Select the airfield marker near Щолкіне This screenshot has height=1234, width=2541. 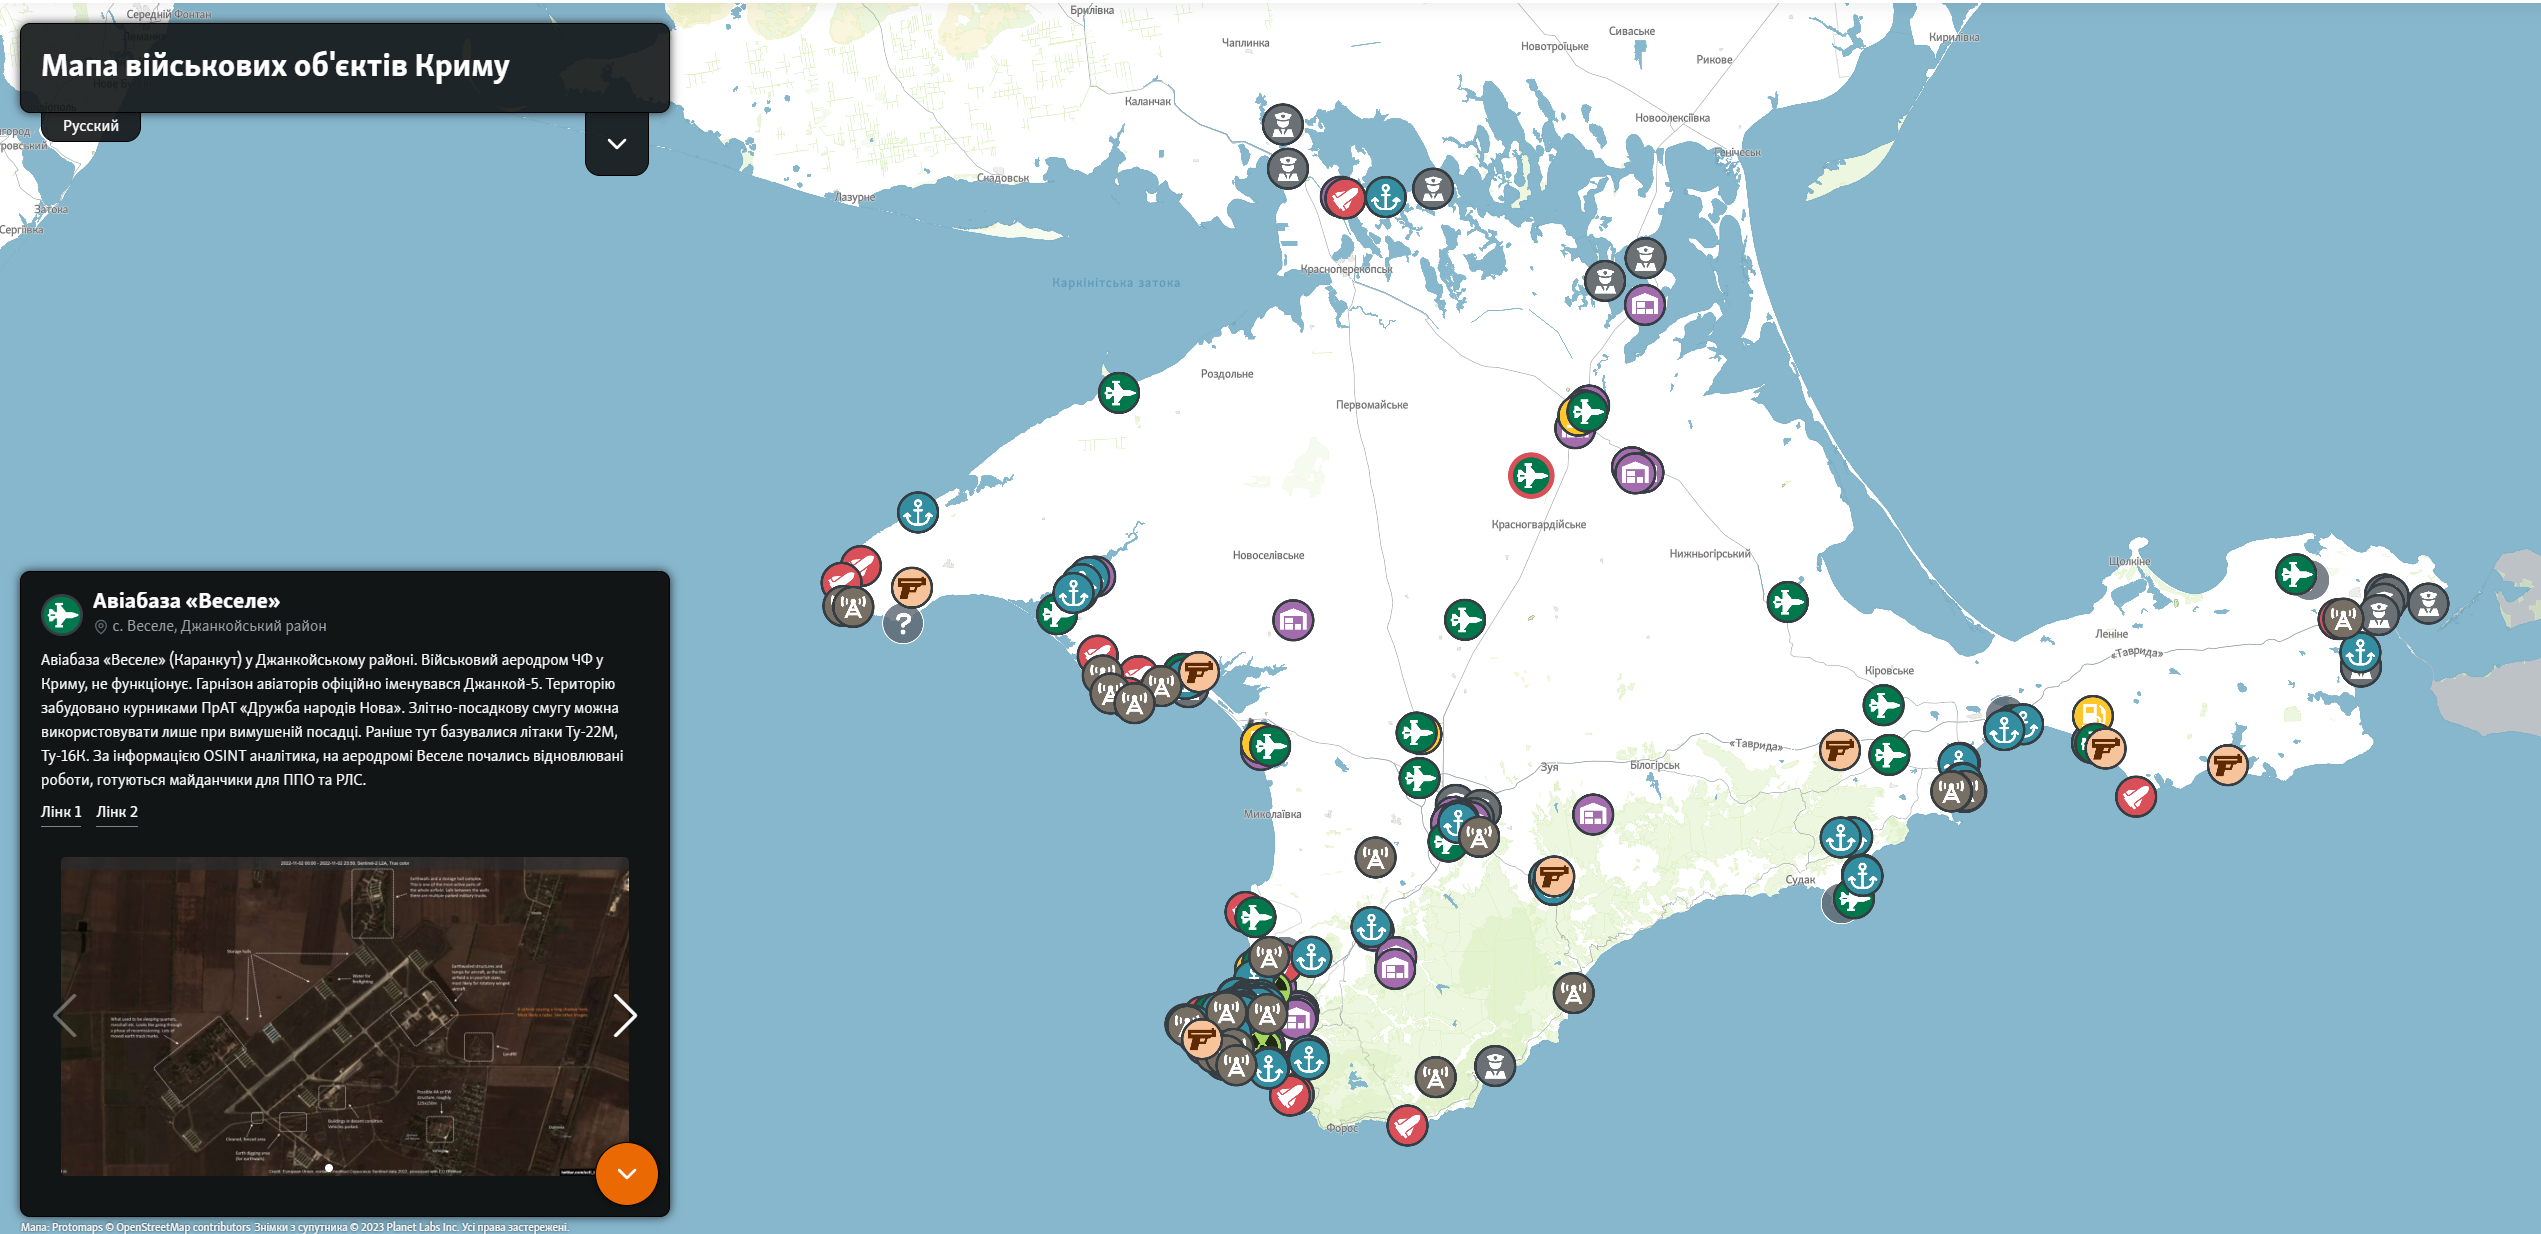pyautogui.click(x=2296, y=574)
